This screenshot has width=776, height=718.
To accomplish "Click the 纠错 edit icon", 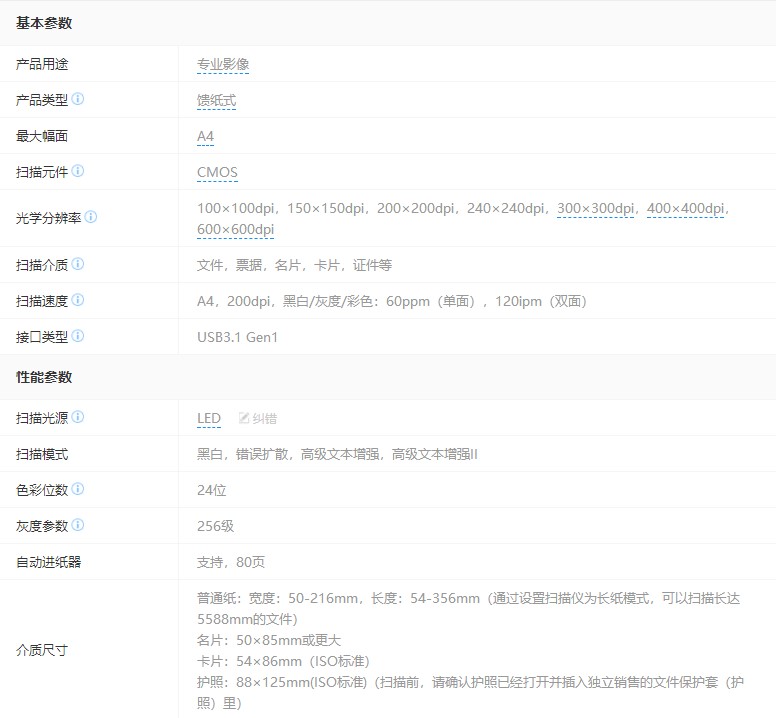I will pyautogui.click(x=244, y=418).
